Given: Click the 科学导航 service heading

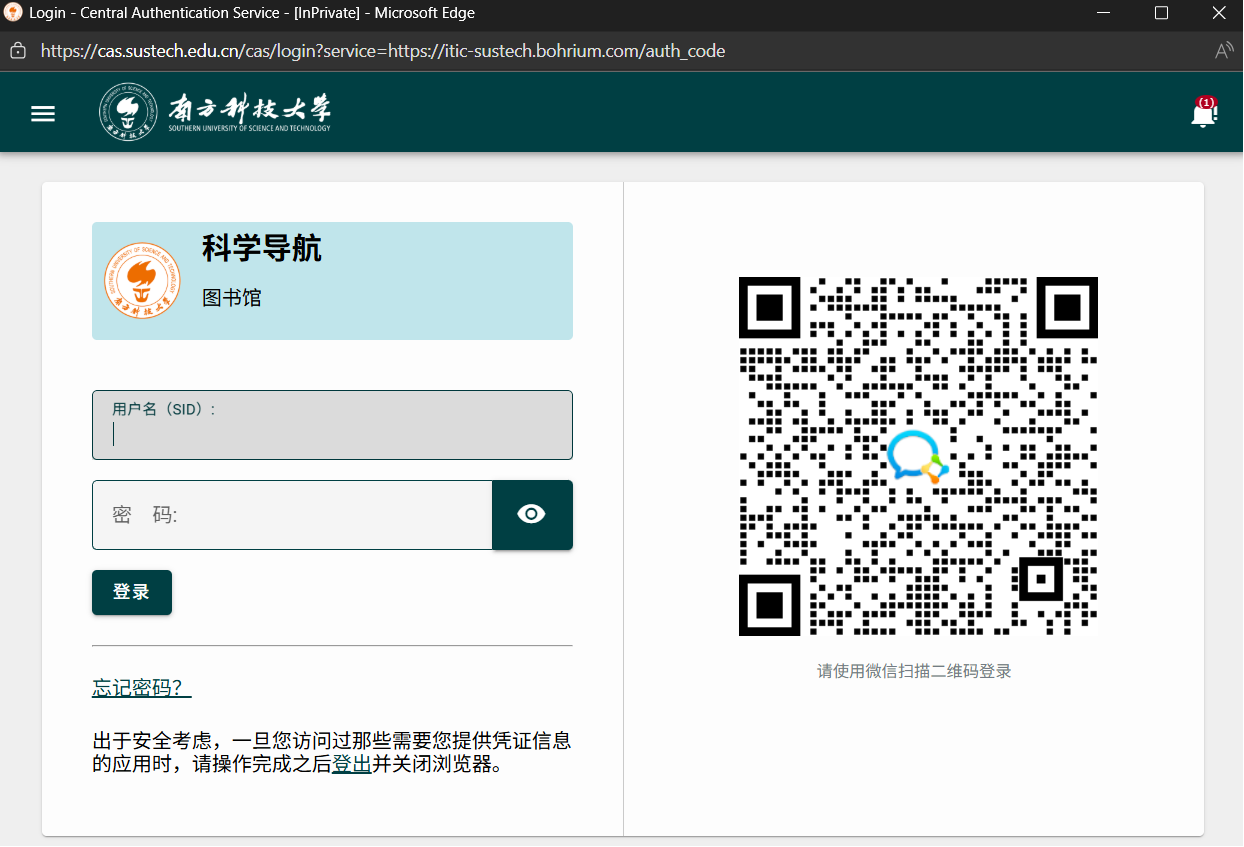Looking at the screenshot, I should pos(262,248).
